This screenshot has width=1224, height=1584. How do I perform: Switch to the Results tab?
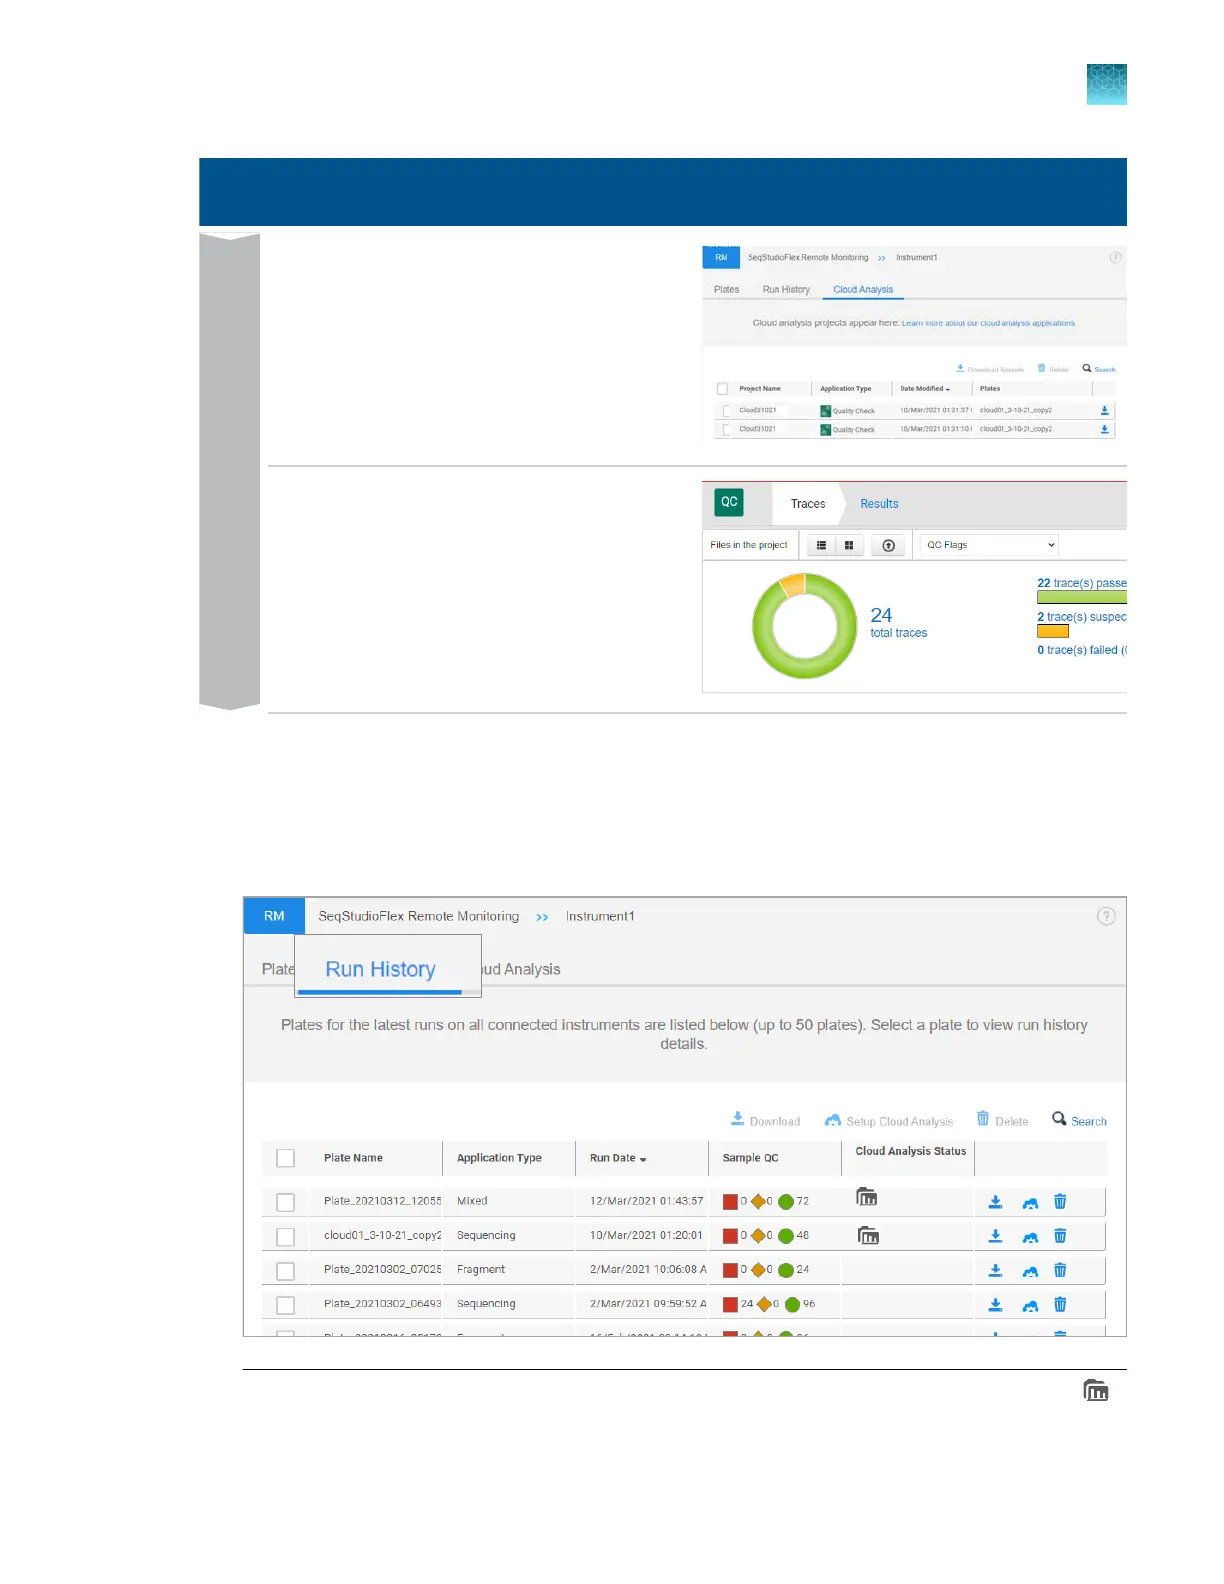[879, 504]
